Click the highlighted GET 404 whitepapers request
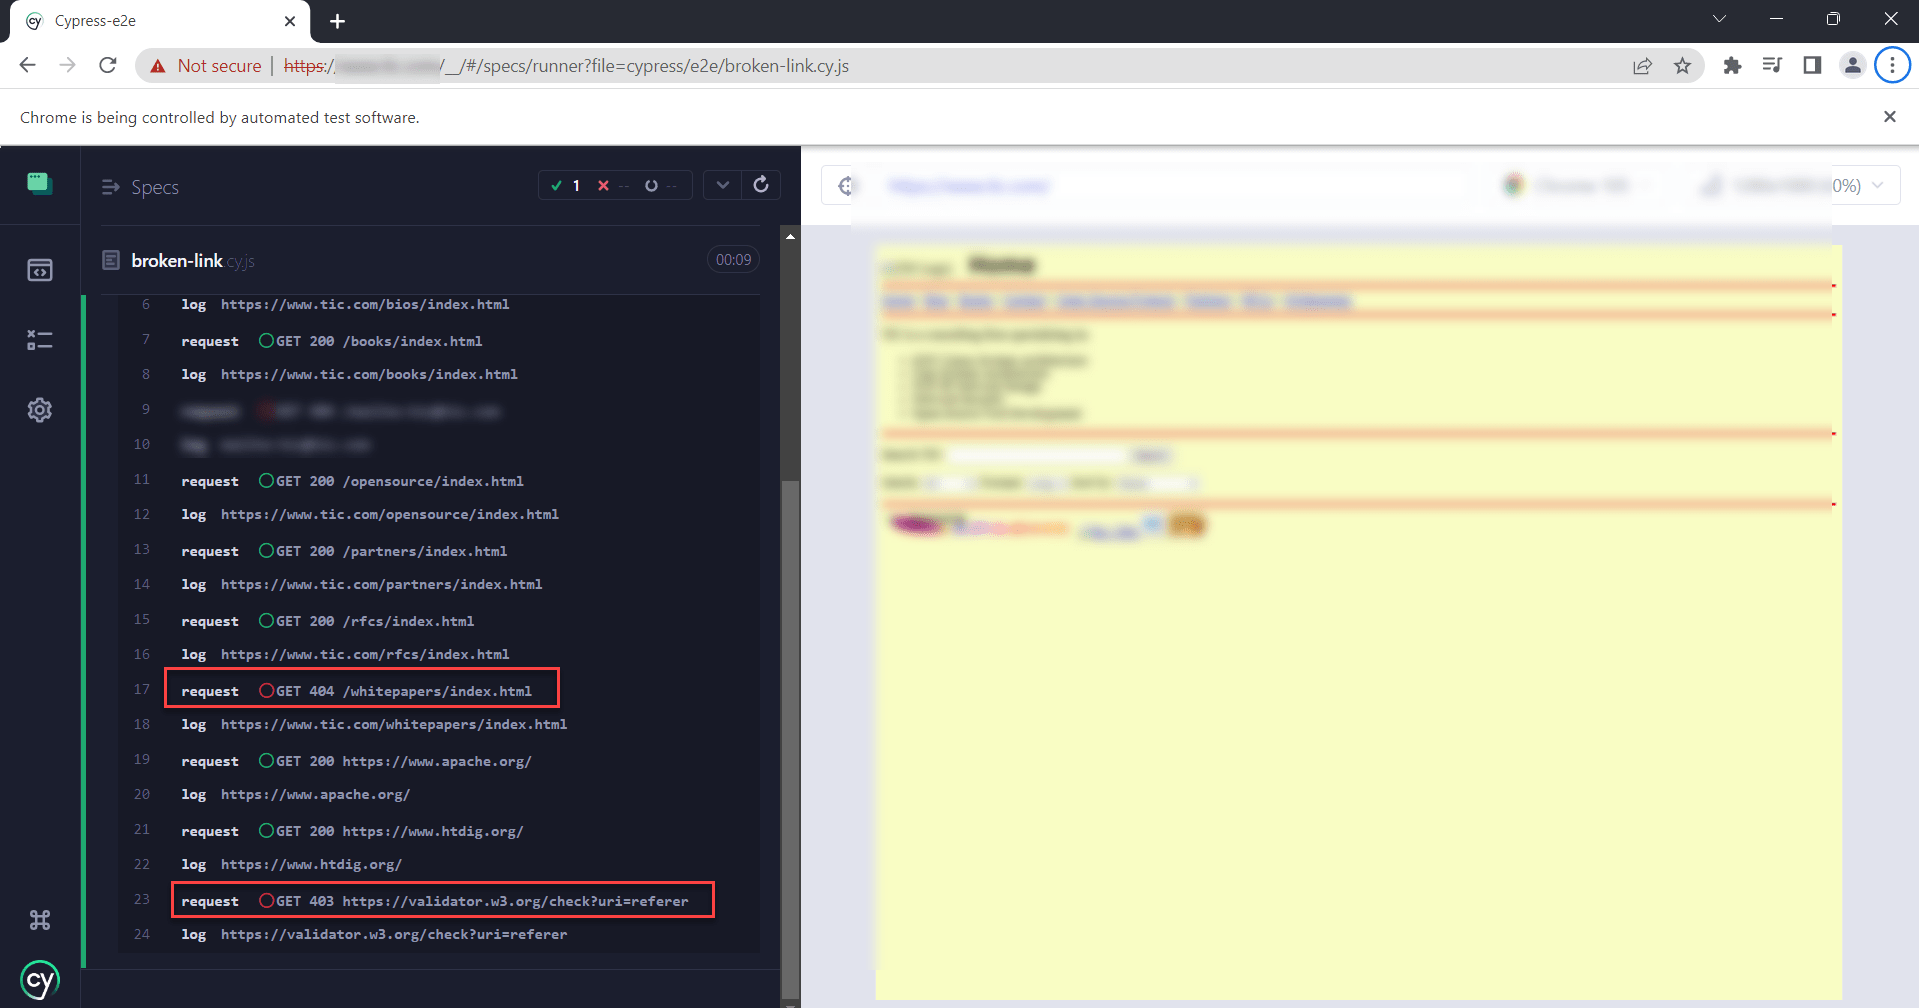1919x1008 pixels. (362, 688)
